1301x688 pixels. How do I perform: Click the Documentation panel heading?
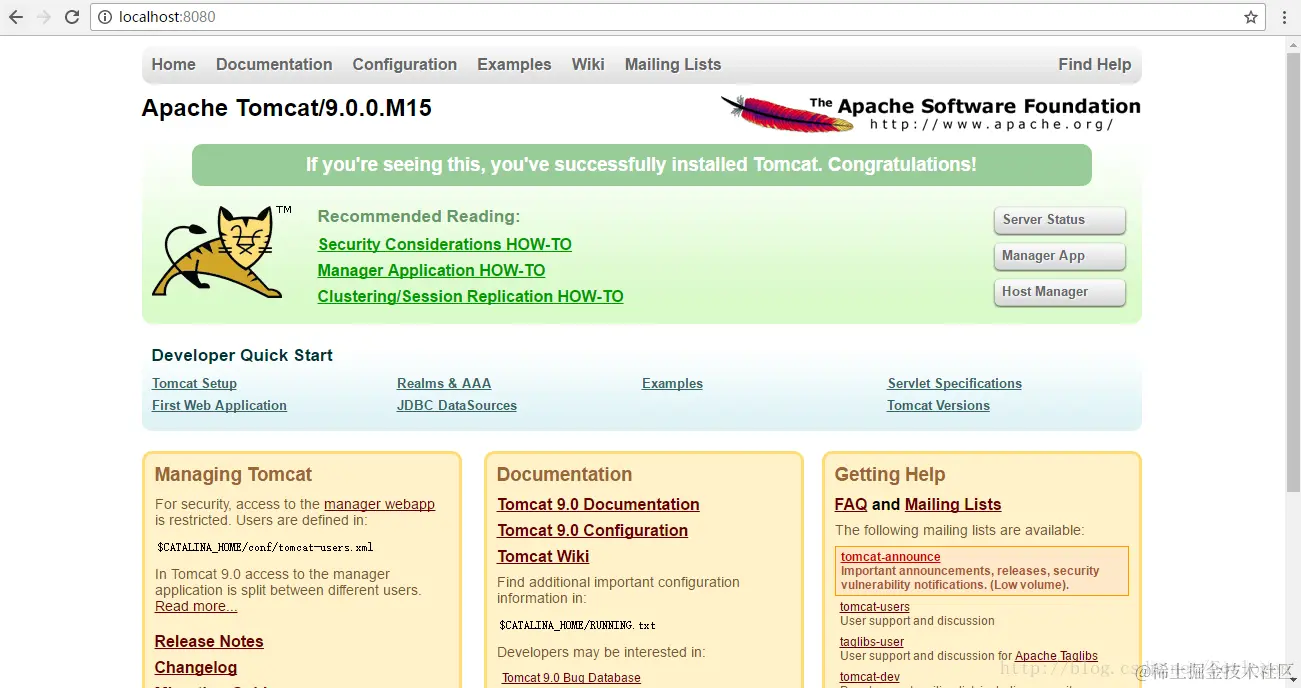pos(564,474)
